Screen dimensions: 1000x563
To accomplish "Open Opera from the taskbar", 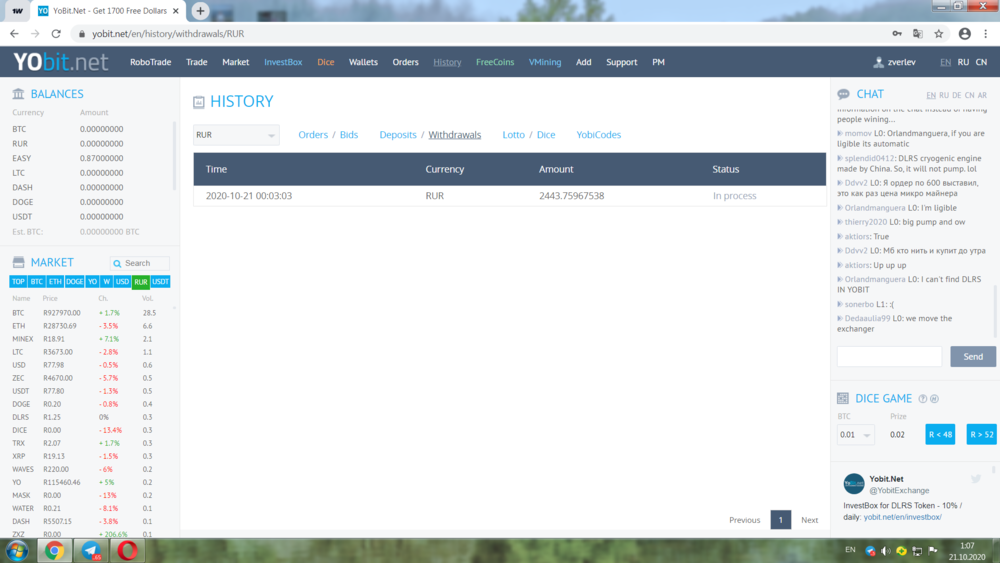I will tap(128, 550).
